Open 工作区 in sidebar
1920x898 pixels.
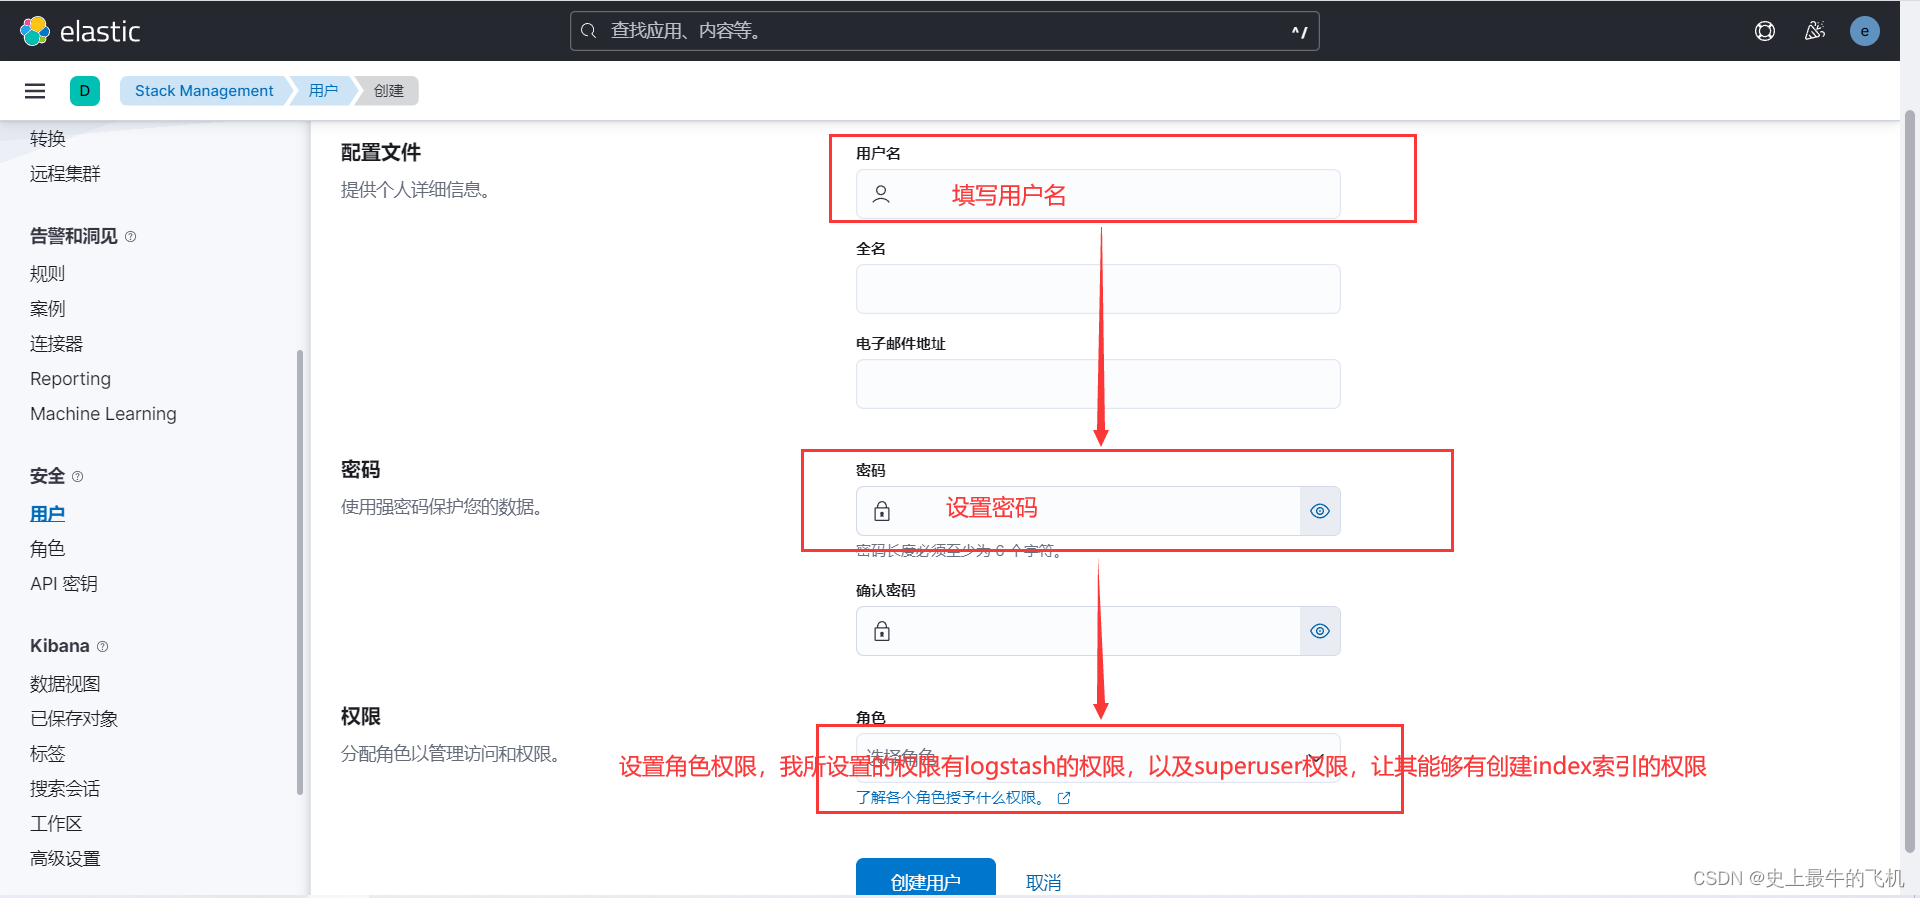[56, 824]
